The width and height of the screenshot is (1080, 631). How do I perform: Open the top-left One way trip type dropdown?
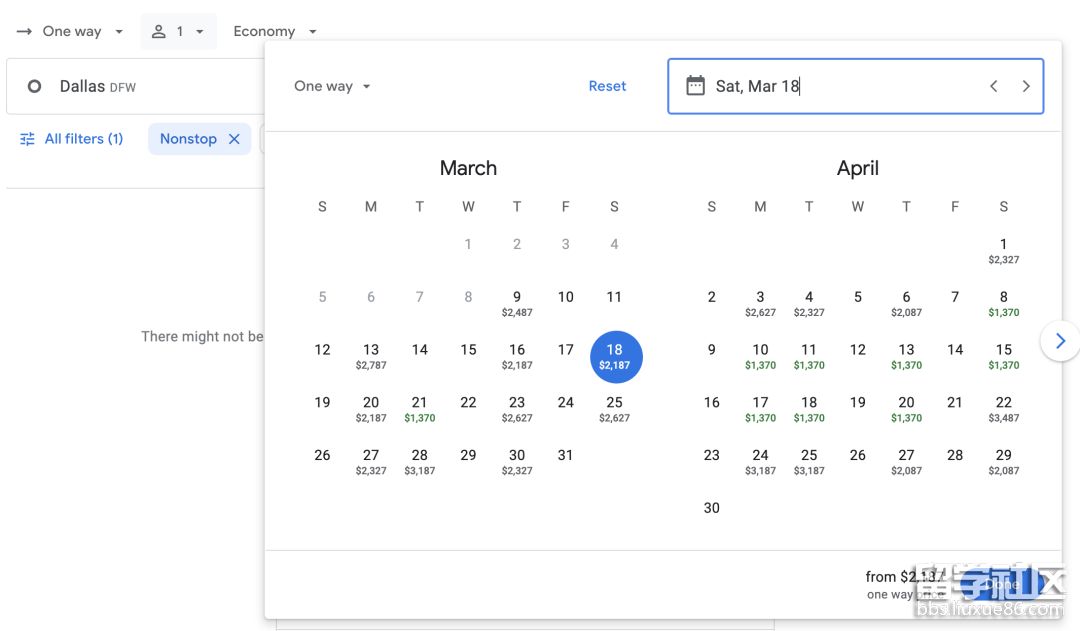[70, 31]
